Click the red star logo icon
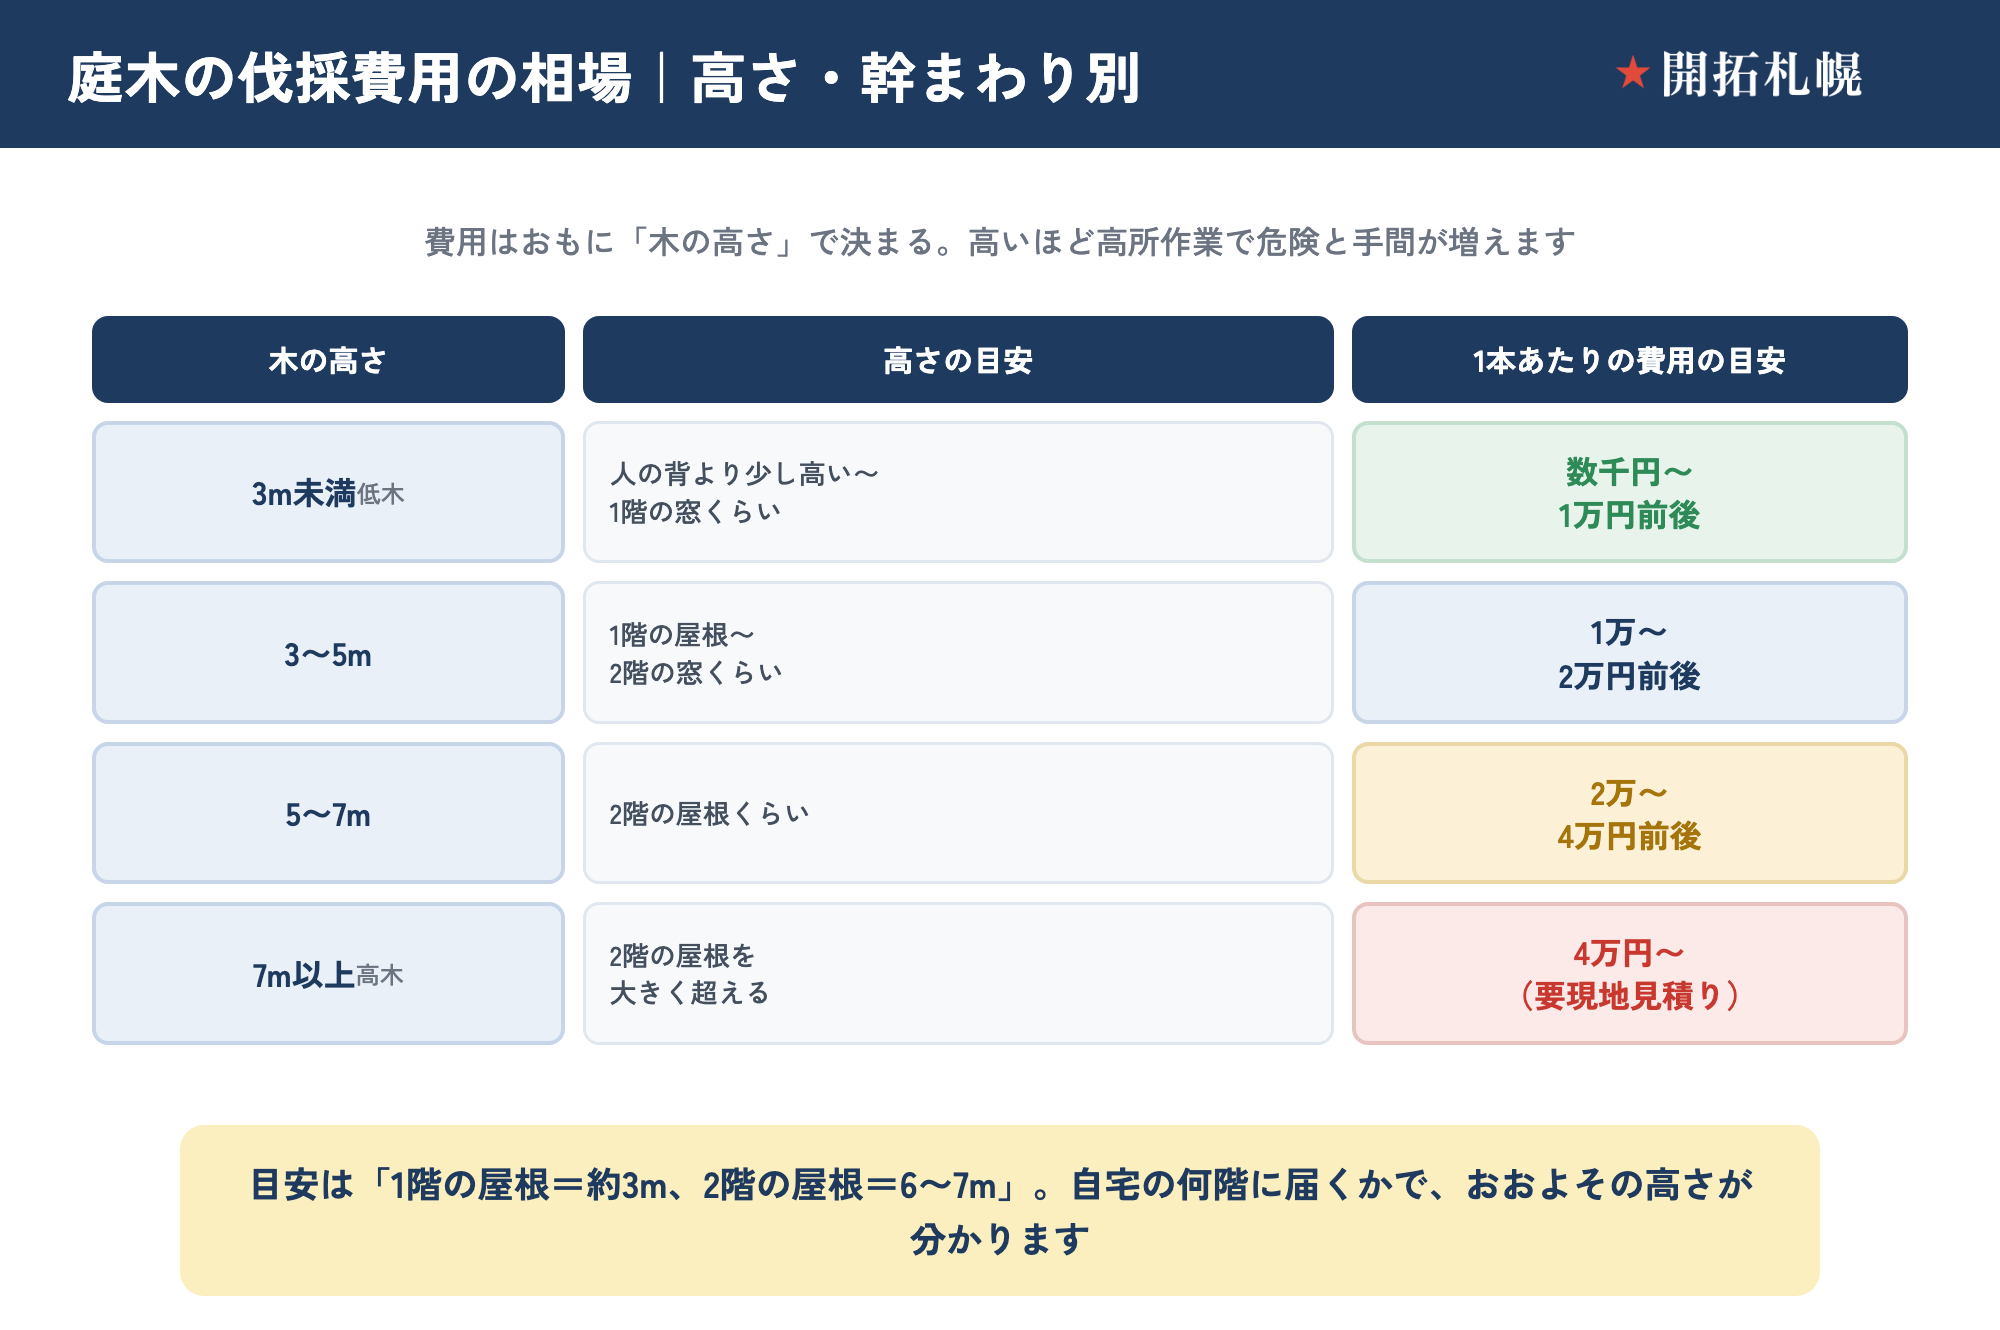 1632,73
